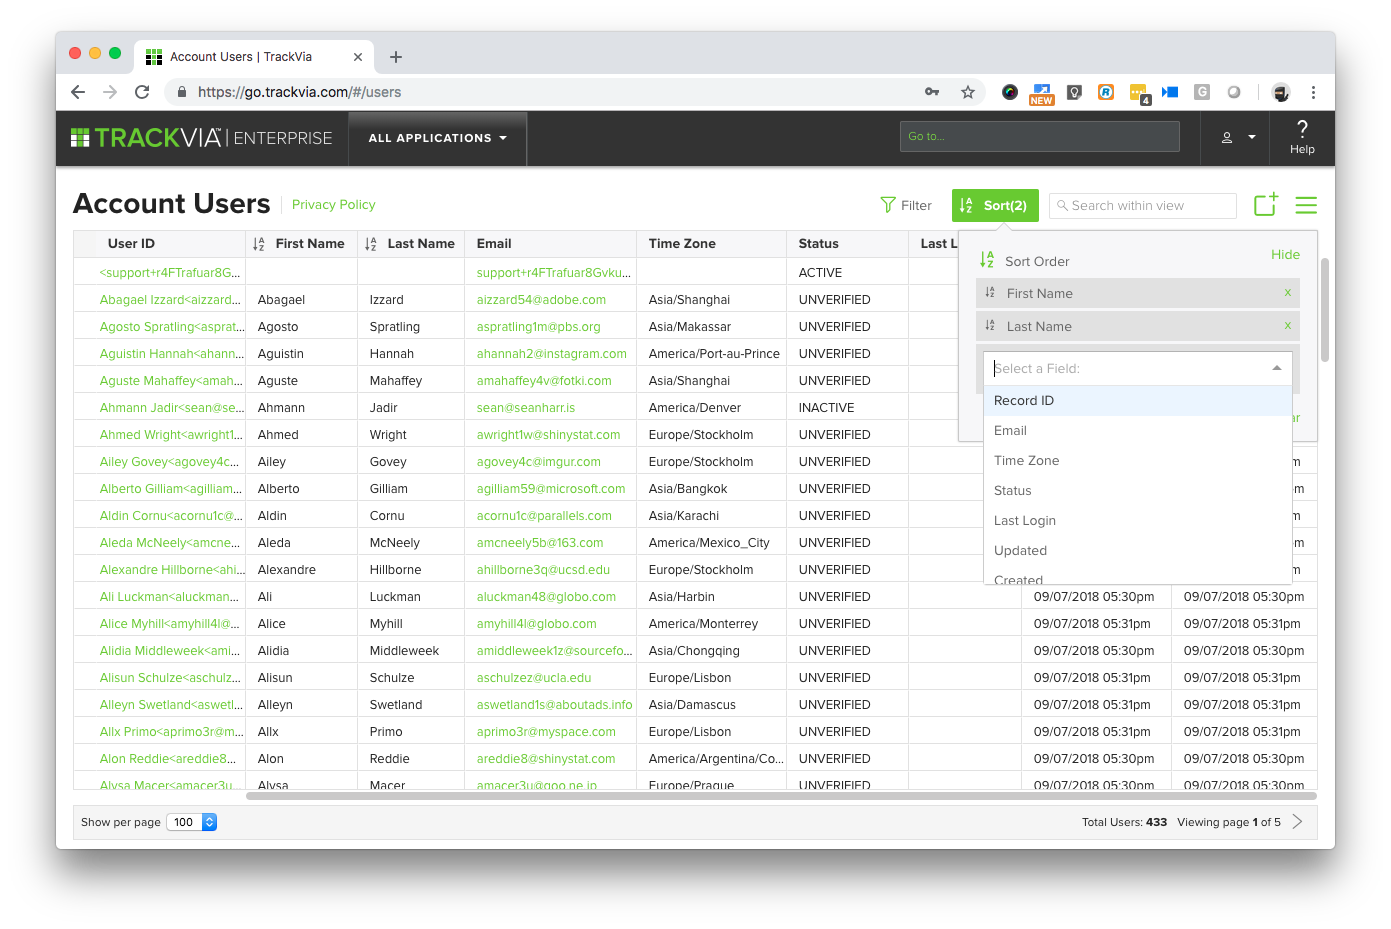Remove the Last Name sort with its x
Viewport: 1391px width, 929px height.
click(1287, 326)
